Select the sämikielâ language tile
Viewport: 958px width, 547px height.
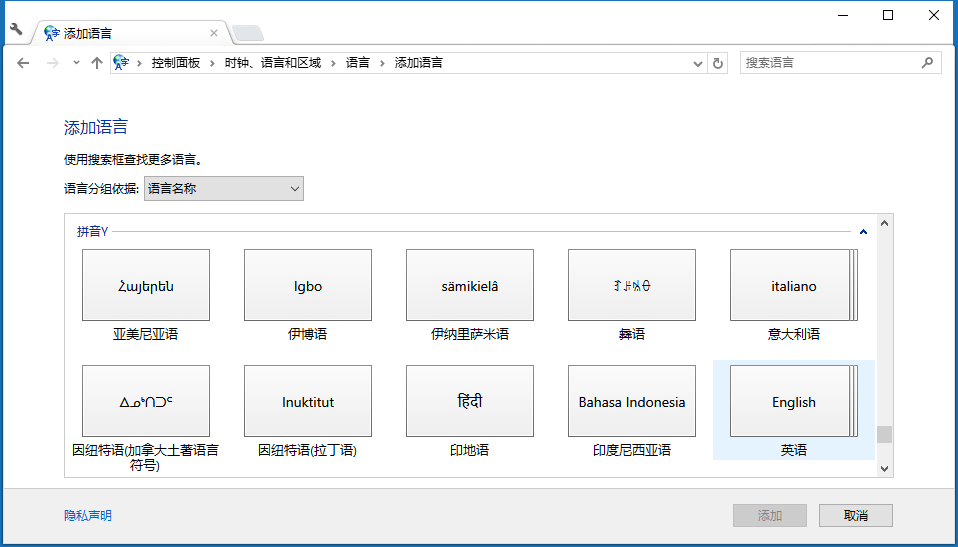point(470,285)
